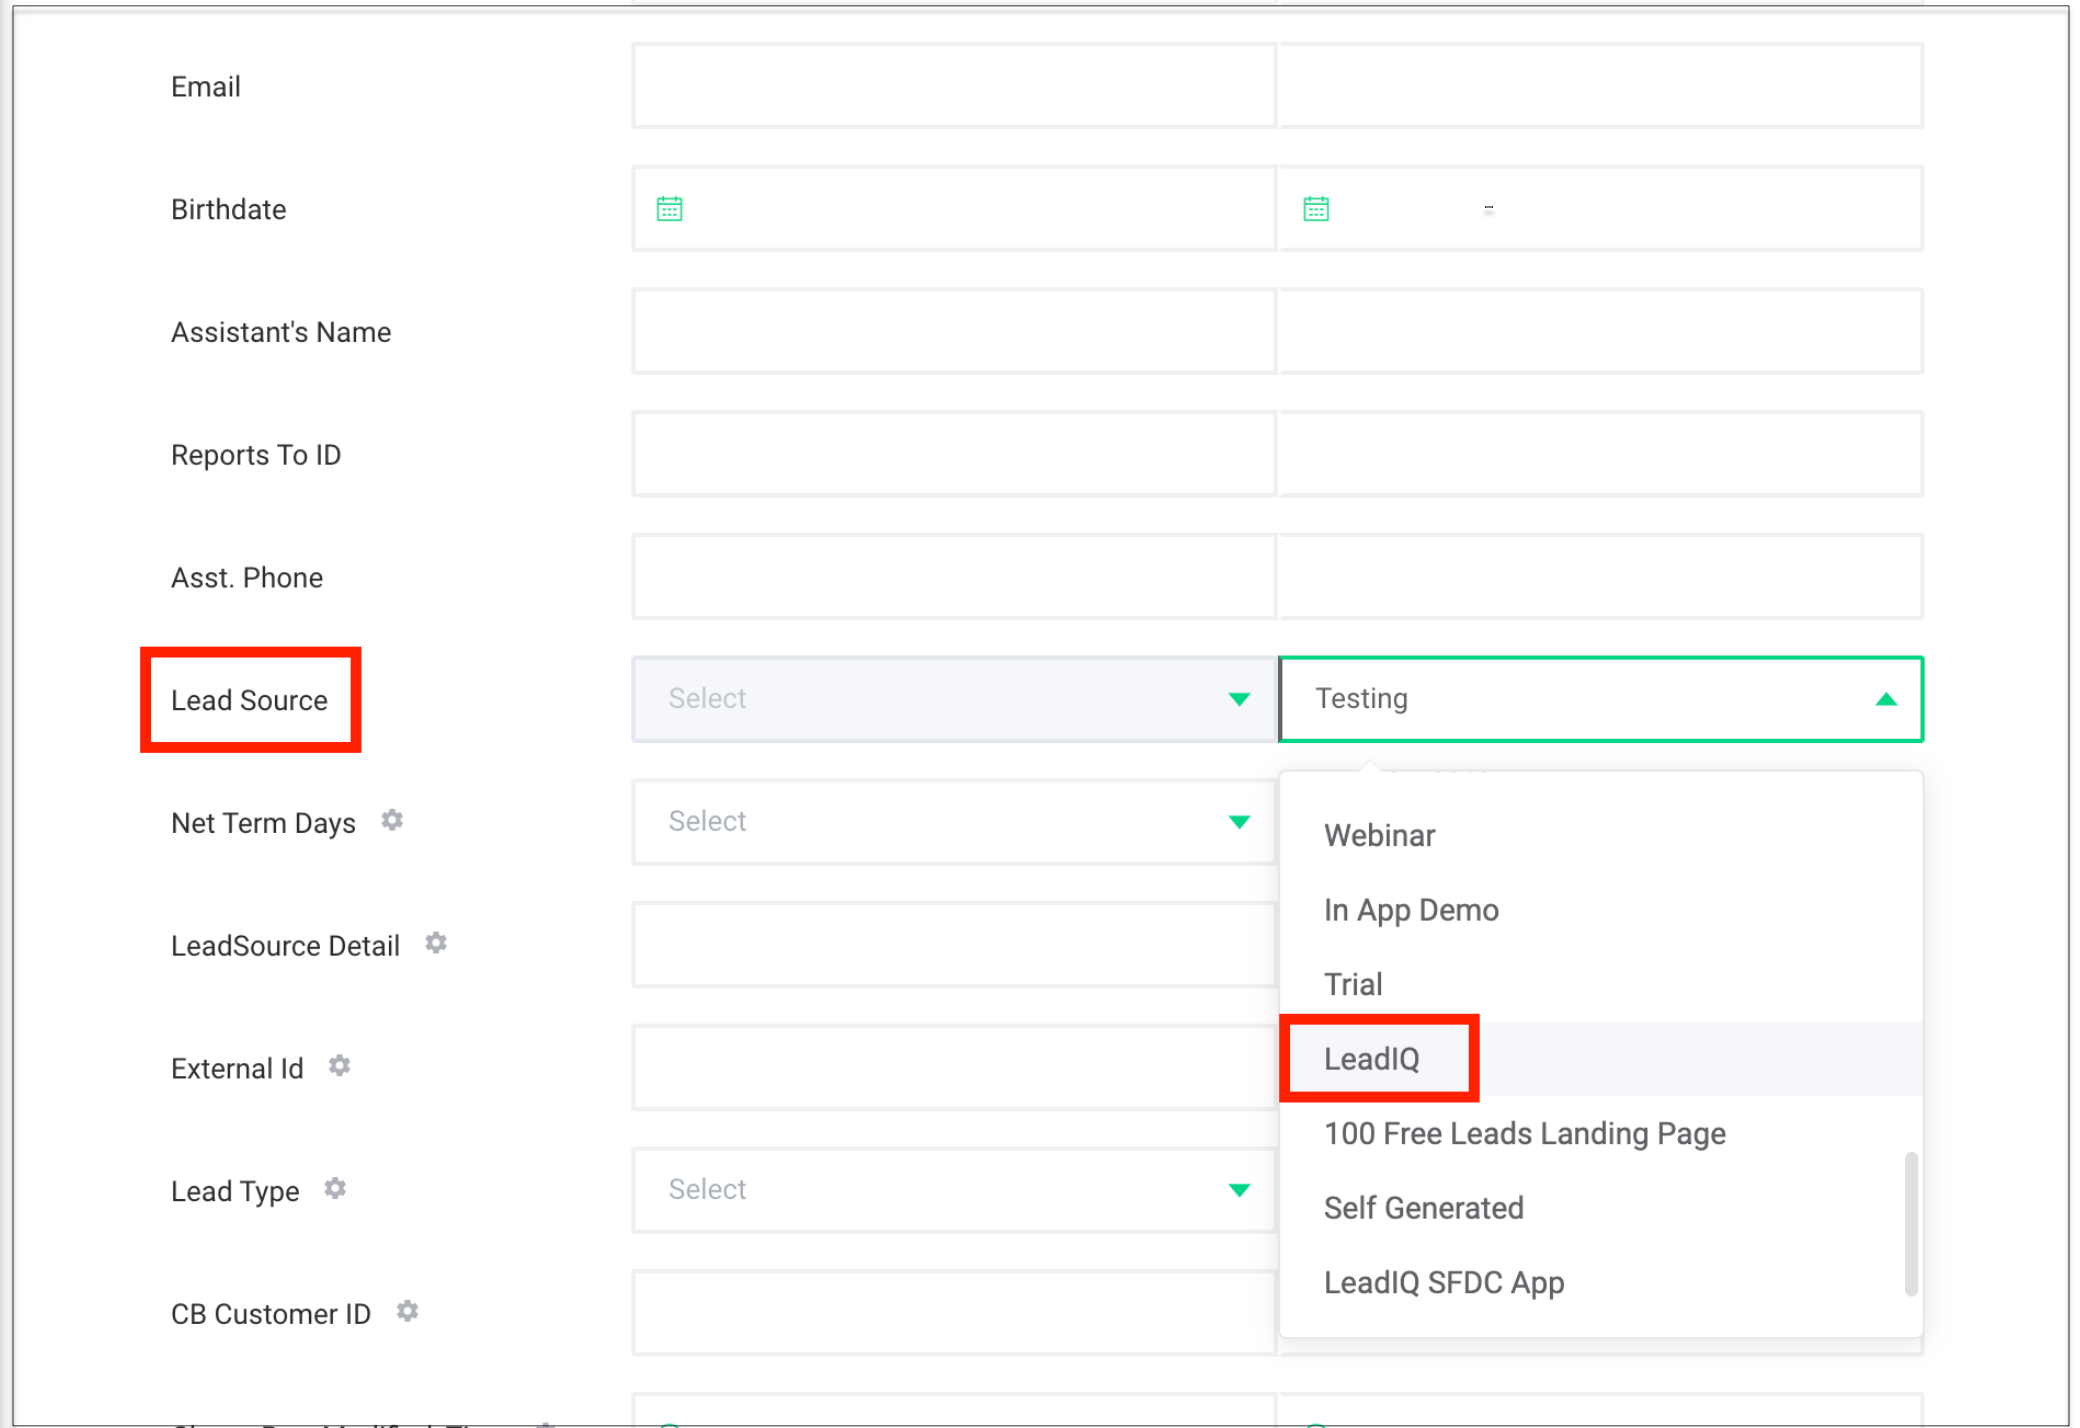
Task: Click gear icon next to Net Term Days
Action: click(392, 821)
